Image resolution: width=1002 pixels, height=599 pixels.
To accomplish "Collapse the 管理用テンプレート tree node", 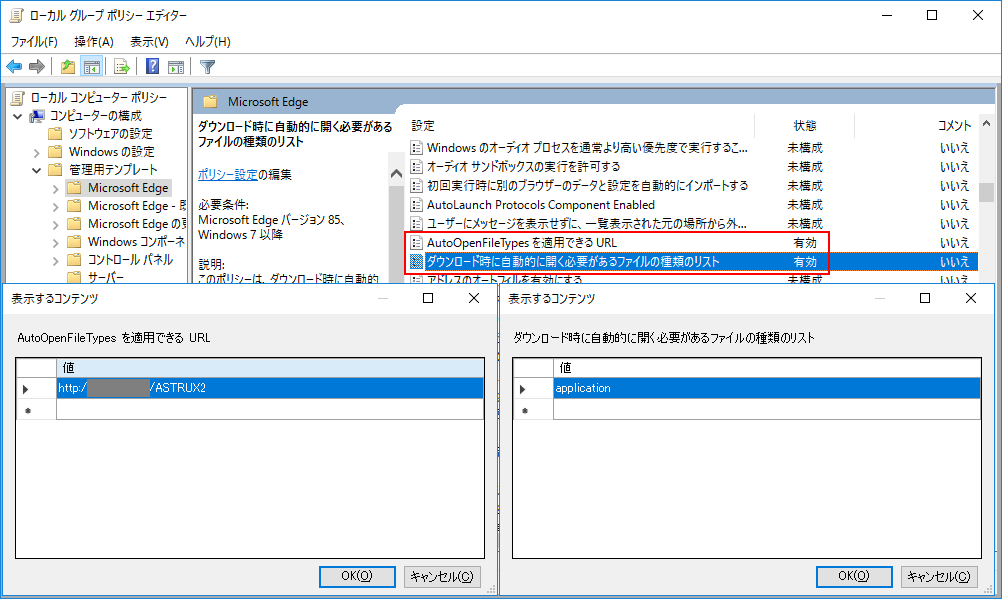I will pyautogui.click(x=36, y=170).
